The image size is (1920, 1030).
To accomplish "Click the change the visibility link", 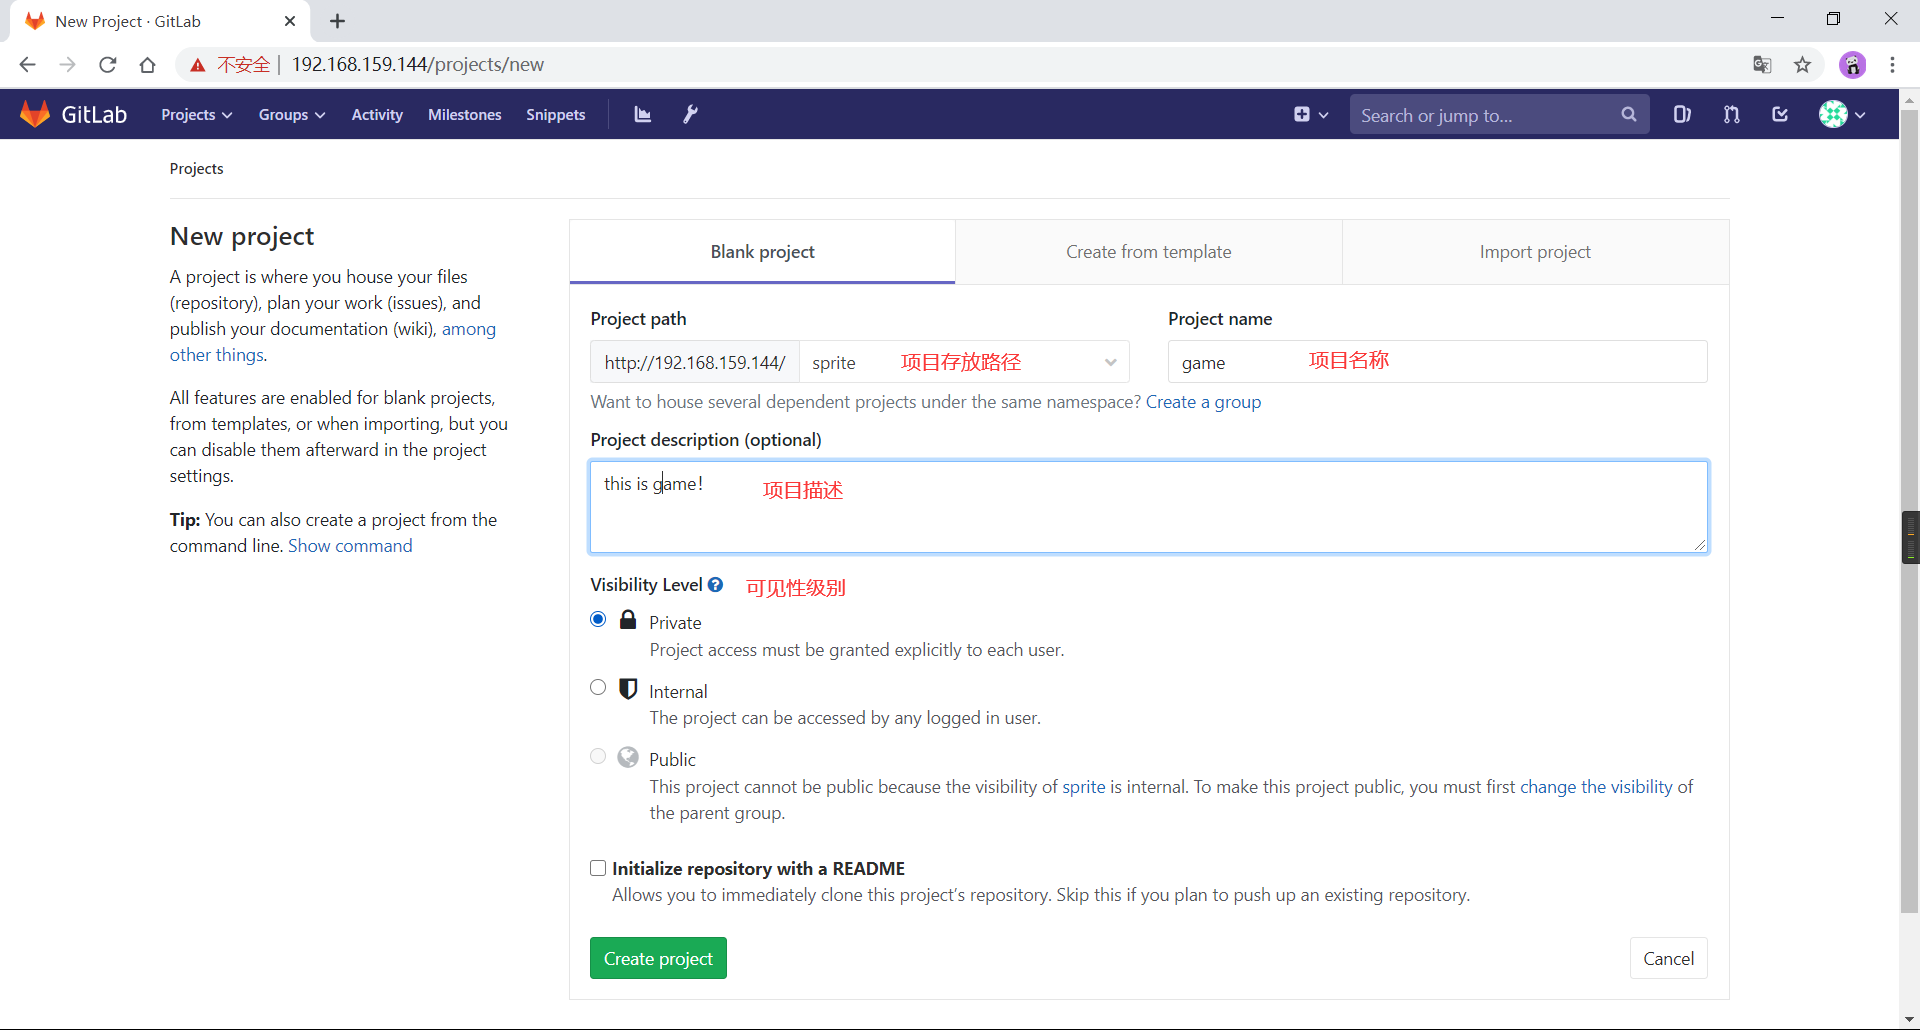I will click(x=1596, y=787).
